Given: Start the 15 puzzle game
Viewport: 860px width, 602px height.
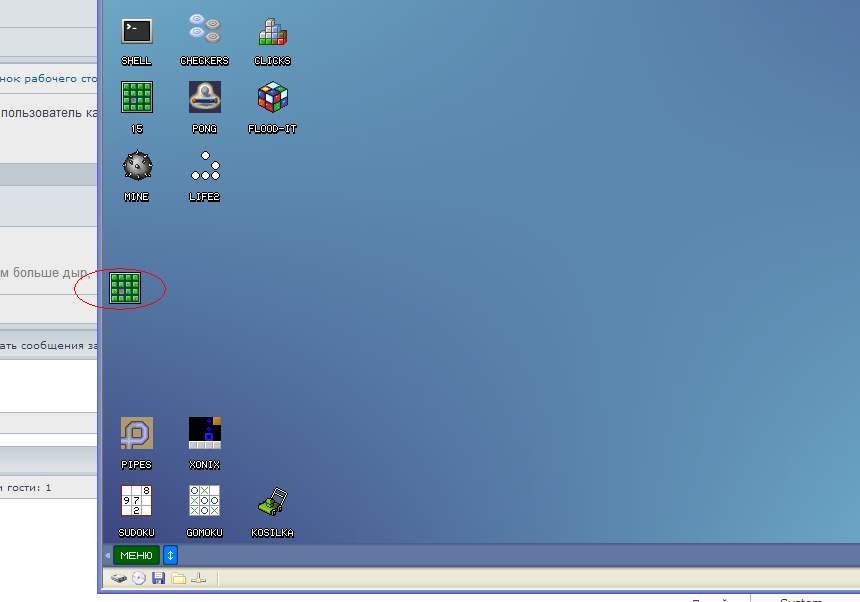Looking at the screenshot, I should tap(137, 98).
